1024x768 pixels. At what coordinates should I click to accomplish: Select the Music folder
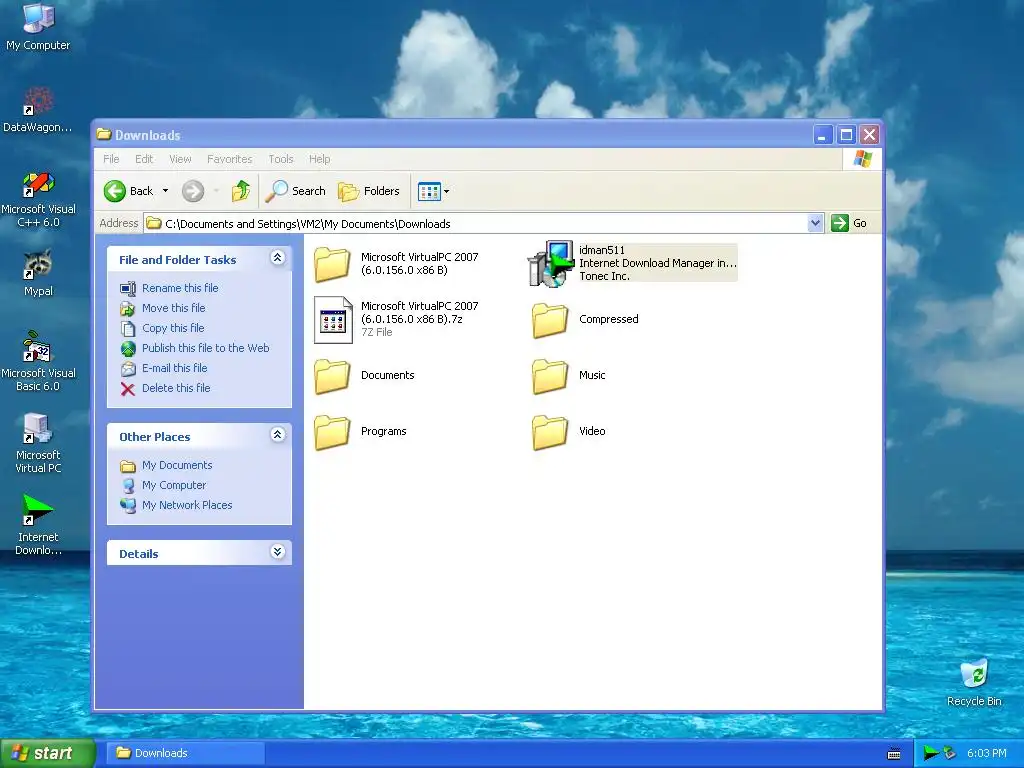pyautogui.click(x=568, y=376)
